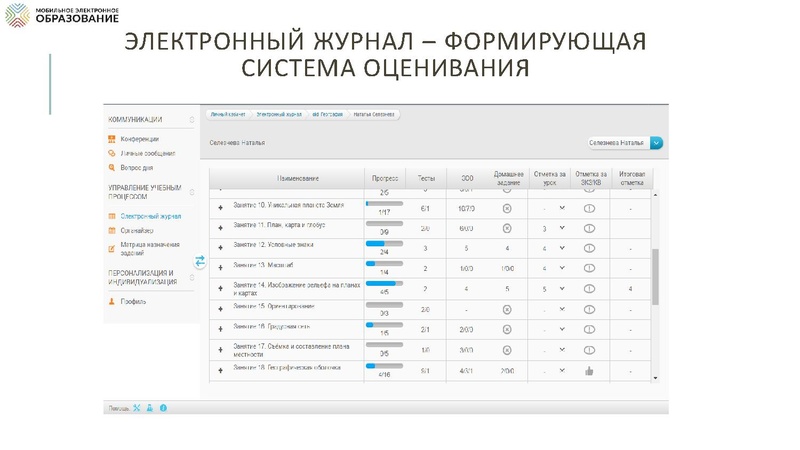The height and width of the screenshot is (450, 800).
Task: Open the lesson mark dropdown for Занятие 13
Action: [562, 268]
